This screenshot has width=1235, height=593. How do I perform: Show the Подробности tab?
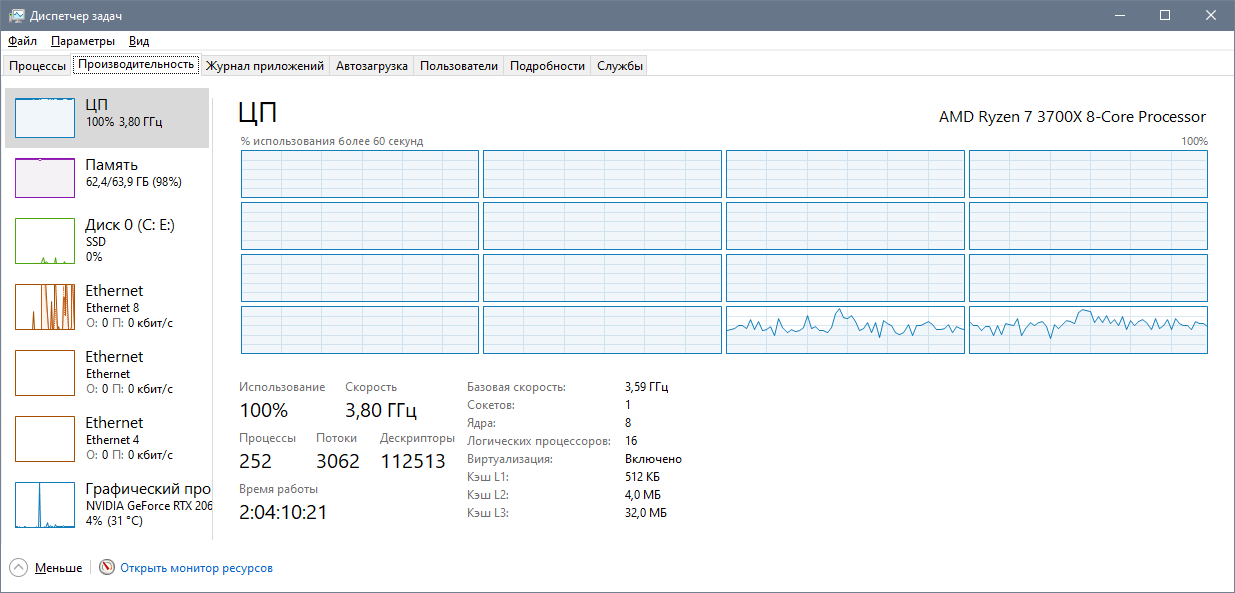click(x=547, y=66)
